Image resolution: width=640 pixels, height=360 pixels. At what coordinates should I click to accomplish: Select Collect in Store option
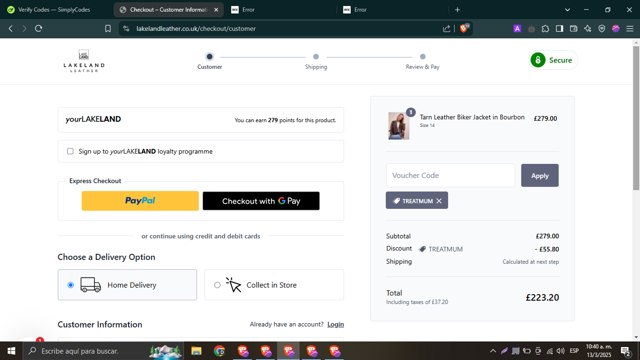tap(274, 285)
